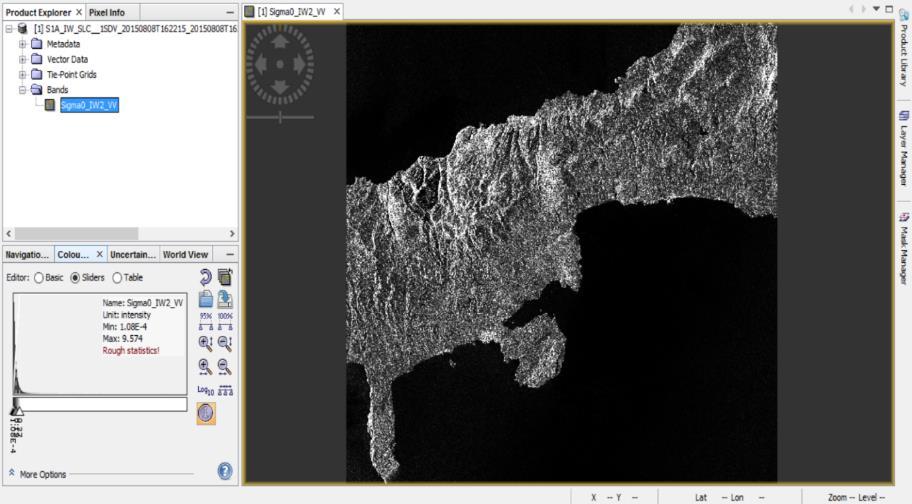Switch to the Navigation tab

27,255
